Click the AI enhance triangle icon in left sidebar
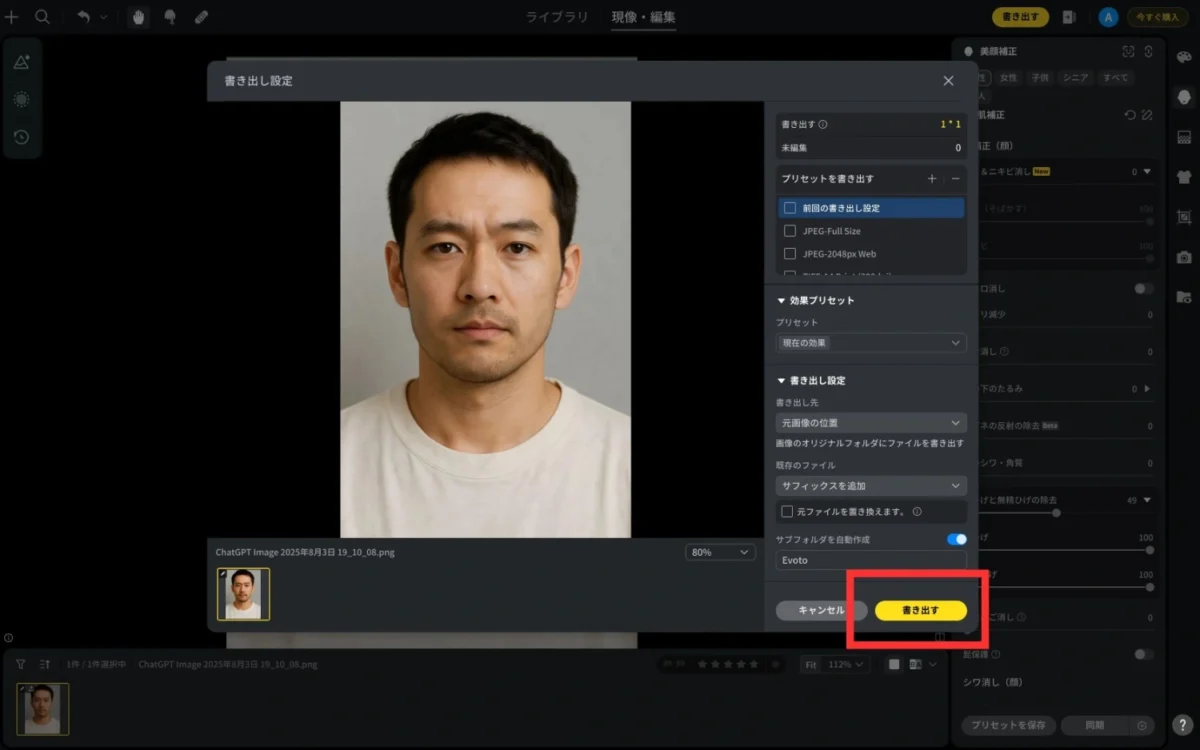 pyautogui.click(x=21, y=62)
